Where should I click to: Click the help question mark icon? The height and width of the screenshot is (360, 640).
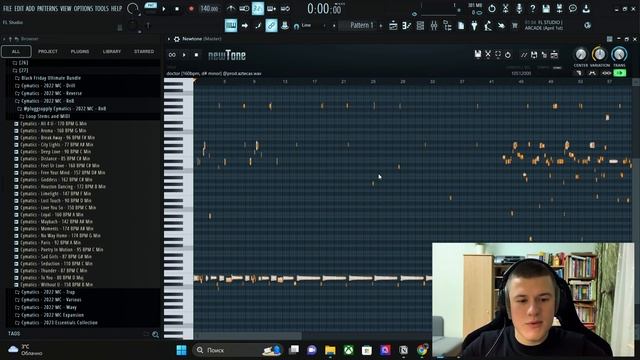pyautogui.click(x=532, y=9)
